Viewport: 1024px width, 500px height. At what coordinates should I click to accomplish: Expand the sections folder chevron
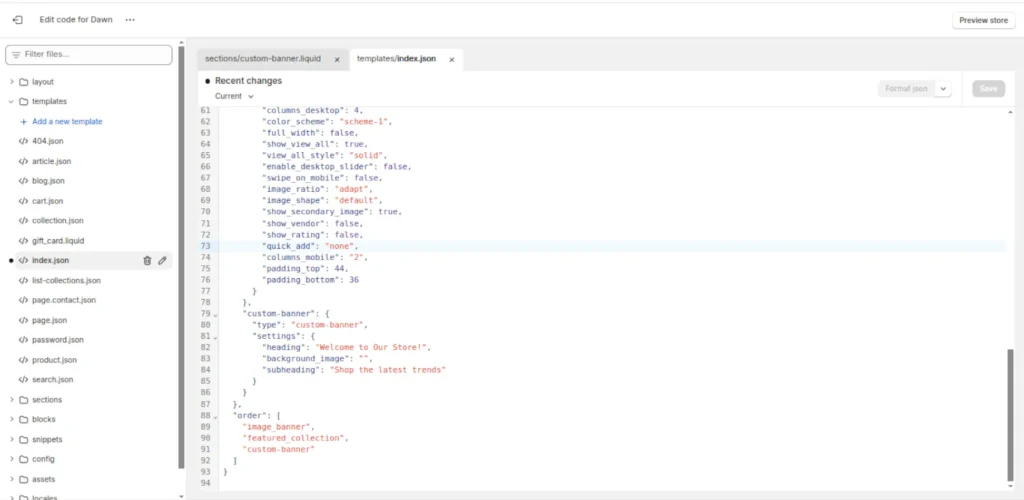[x=12, y=399]
